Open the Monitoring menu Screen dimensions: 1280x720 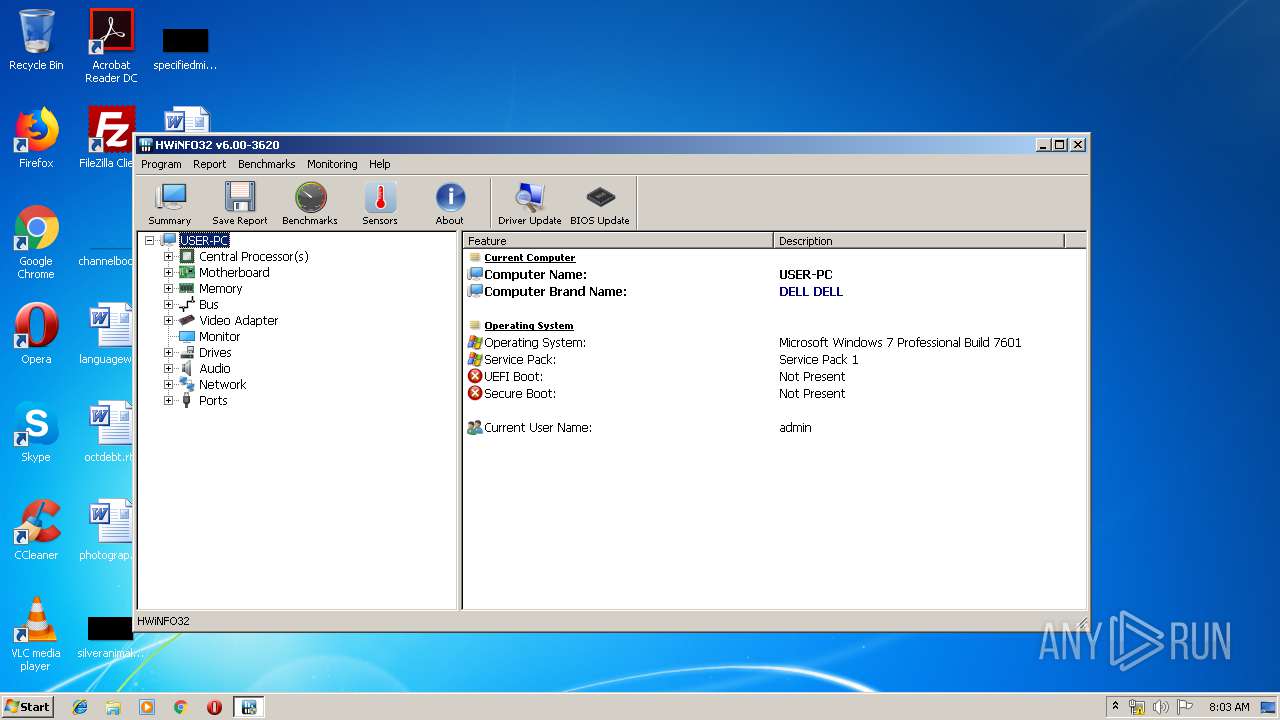332,164
